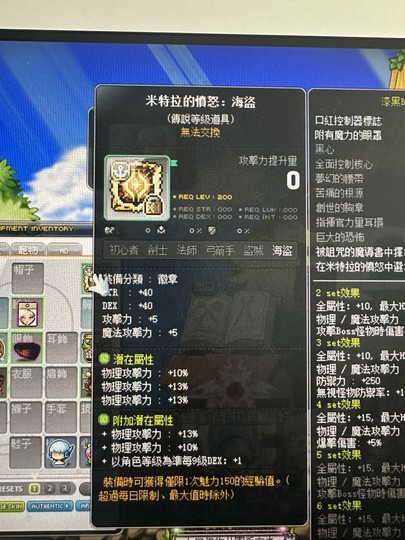Click the empty 褲子 pants slot

(x=26, y=417)
